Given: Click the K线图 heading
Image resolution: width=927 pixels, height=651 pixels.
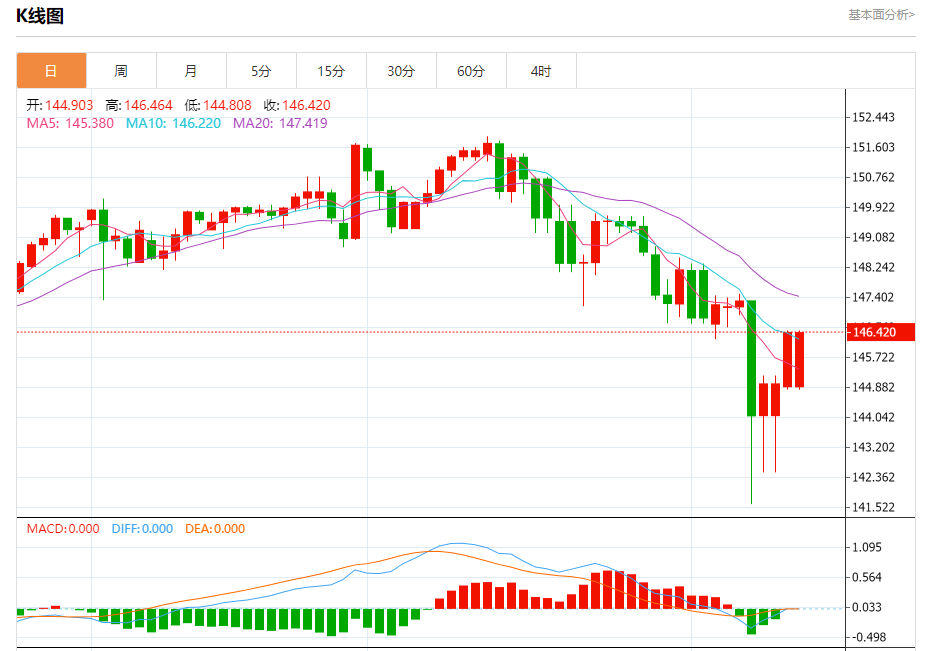Looking at the screenshot, I should 40,16.
